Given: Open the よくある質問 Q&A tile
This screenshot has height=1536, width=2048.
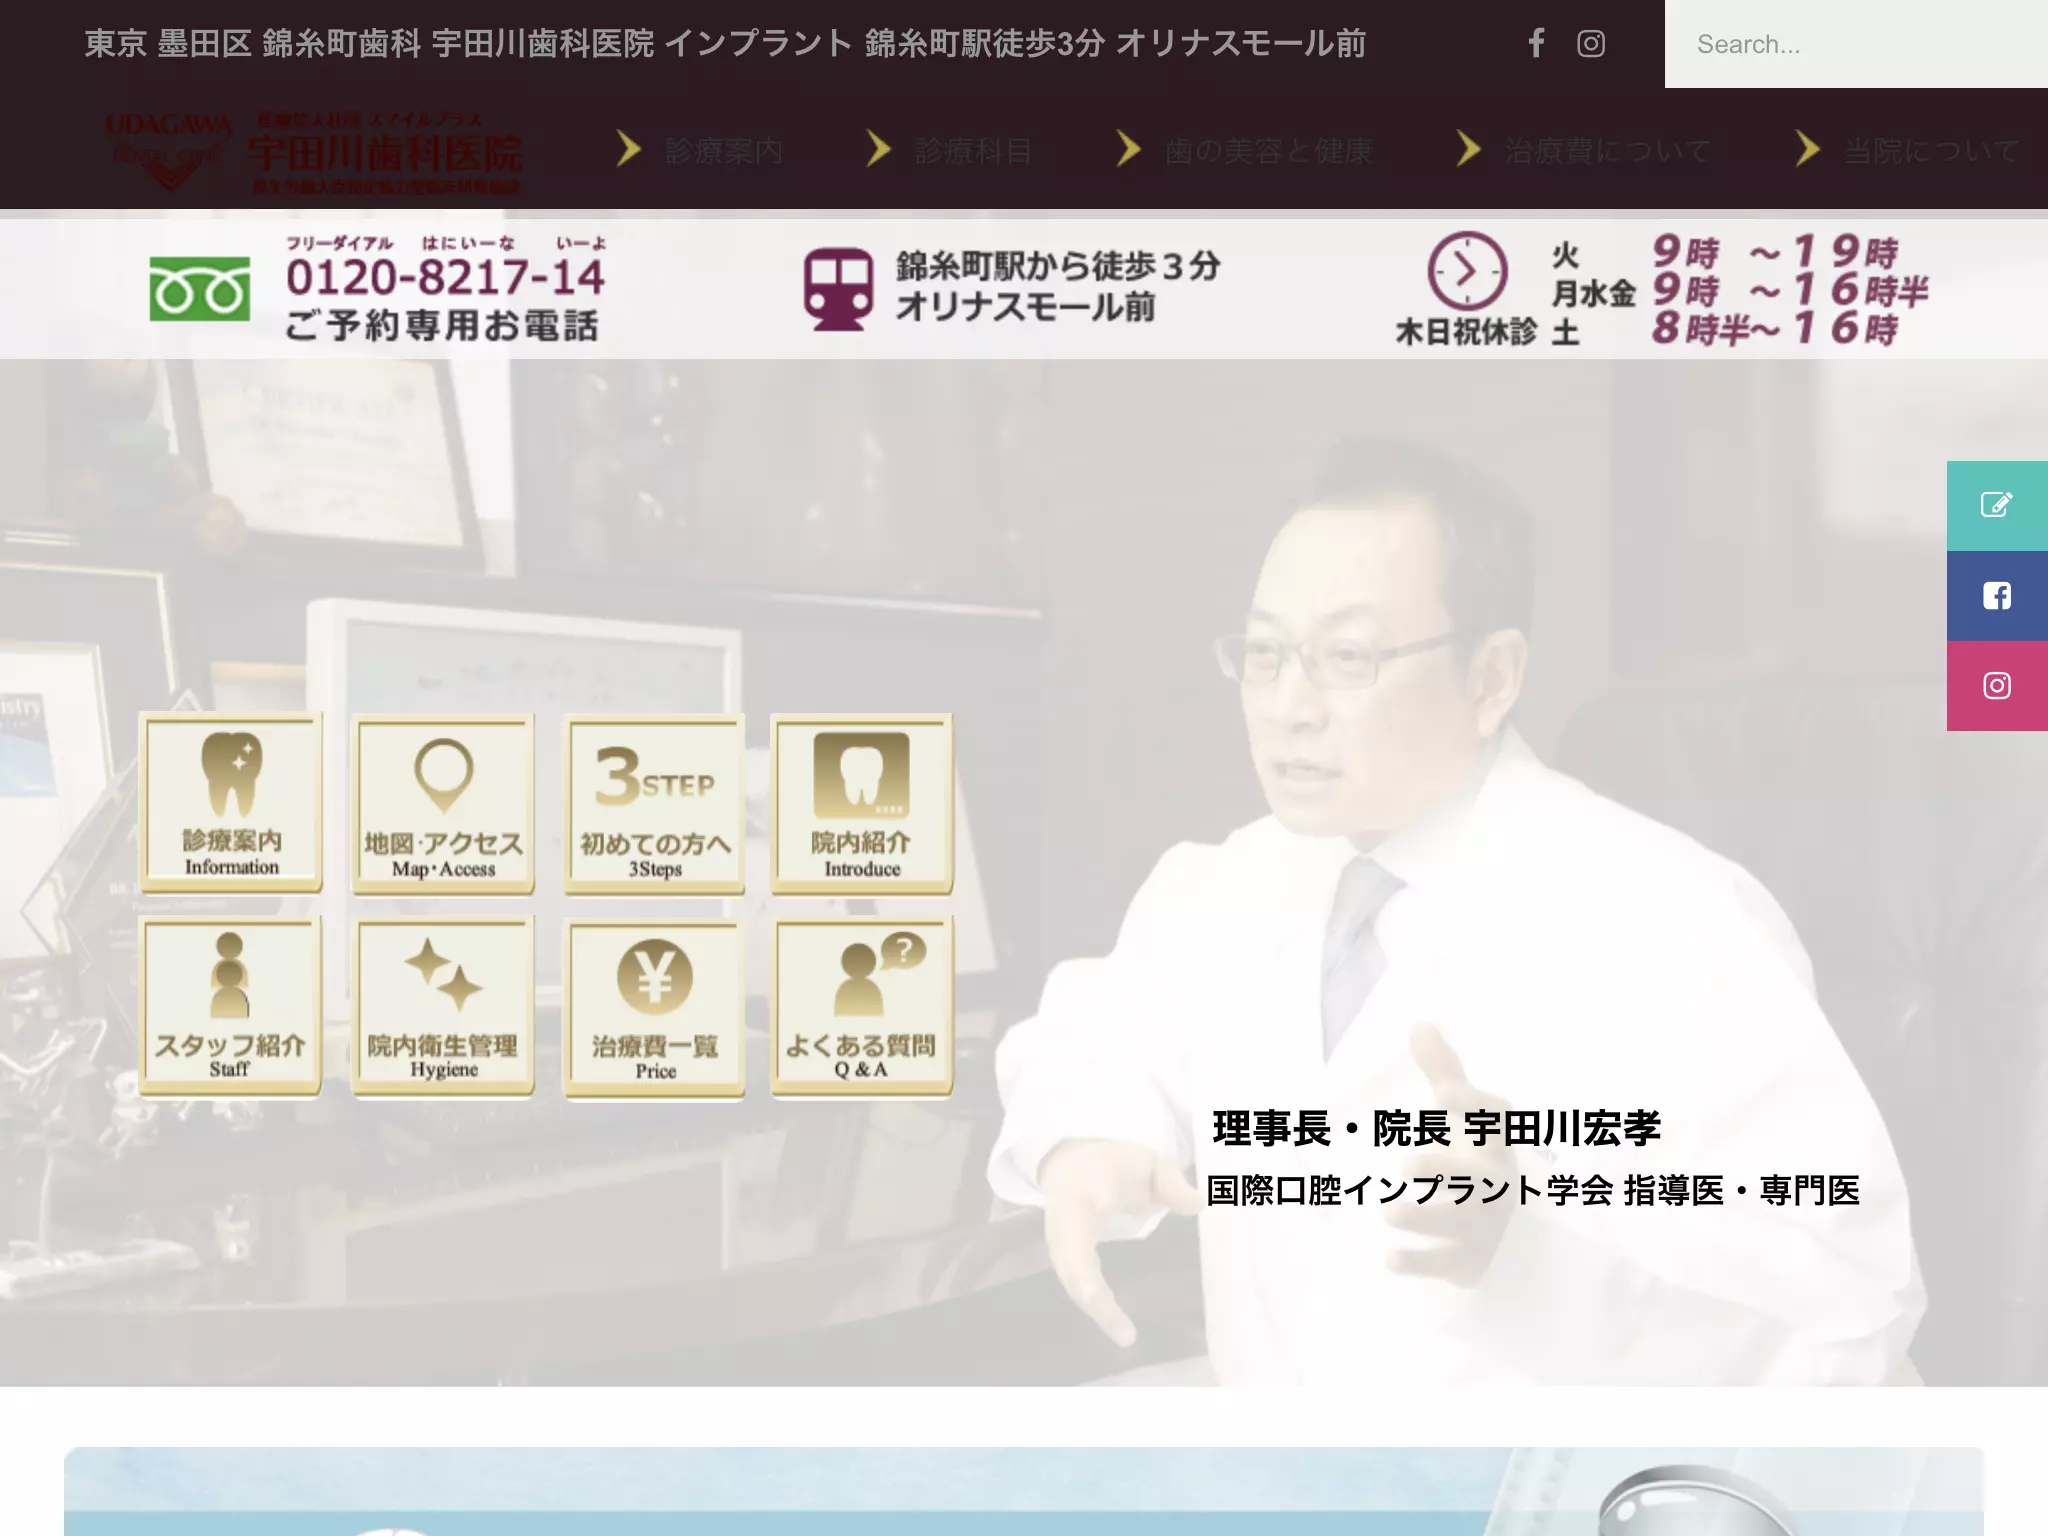Looking at the screenshot, I should [862, 1007].
